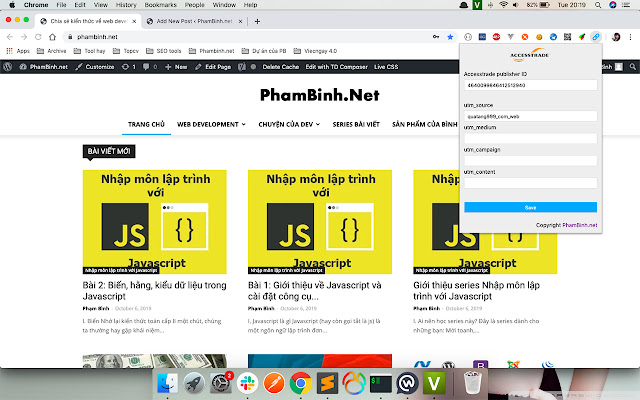Reload the phambinh.net page
Viewport: 640px width, 400px height.
[38, 37]
